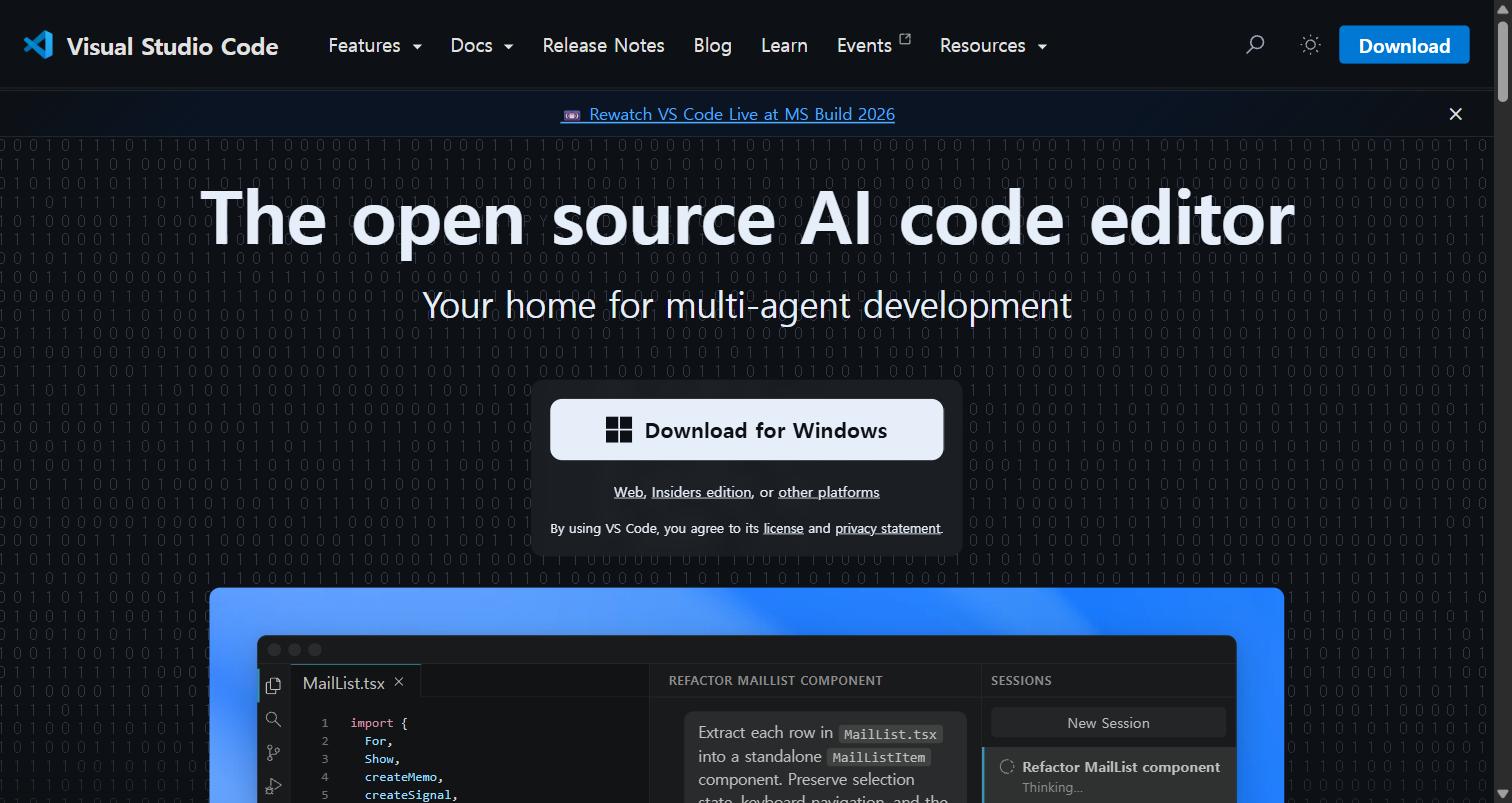
Task: Click Download for Windows button
Action: click(x=746, y=430)
